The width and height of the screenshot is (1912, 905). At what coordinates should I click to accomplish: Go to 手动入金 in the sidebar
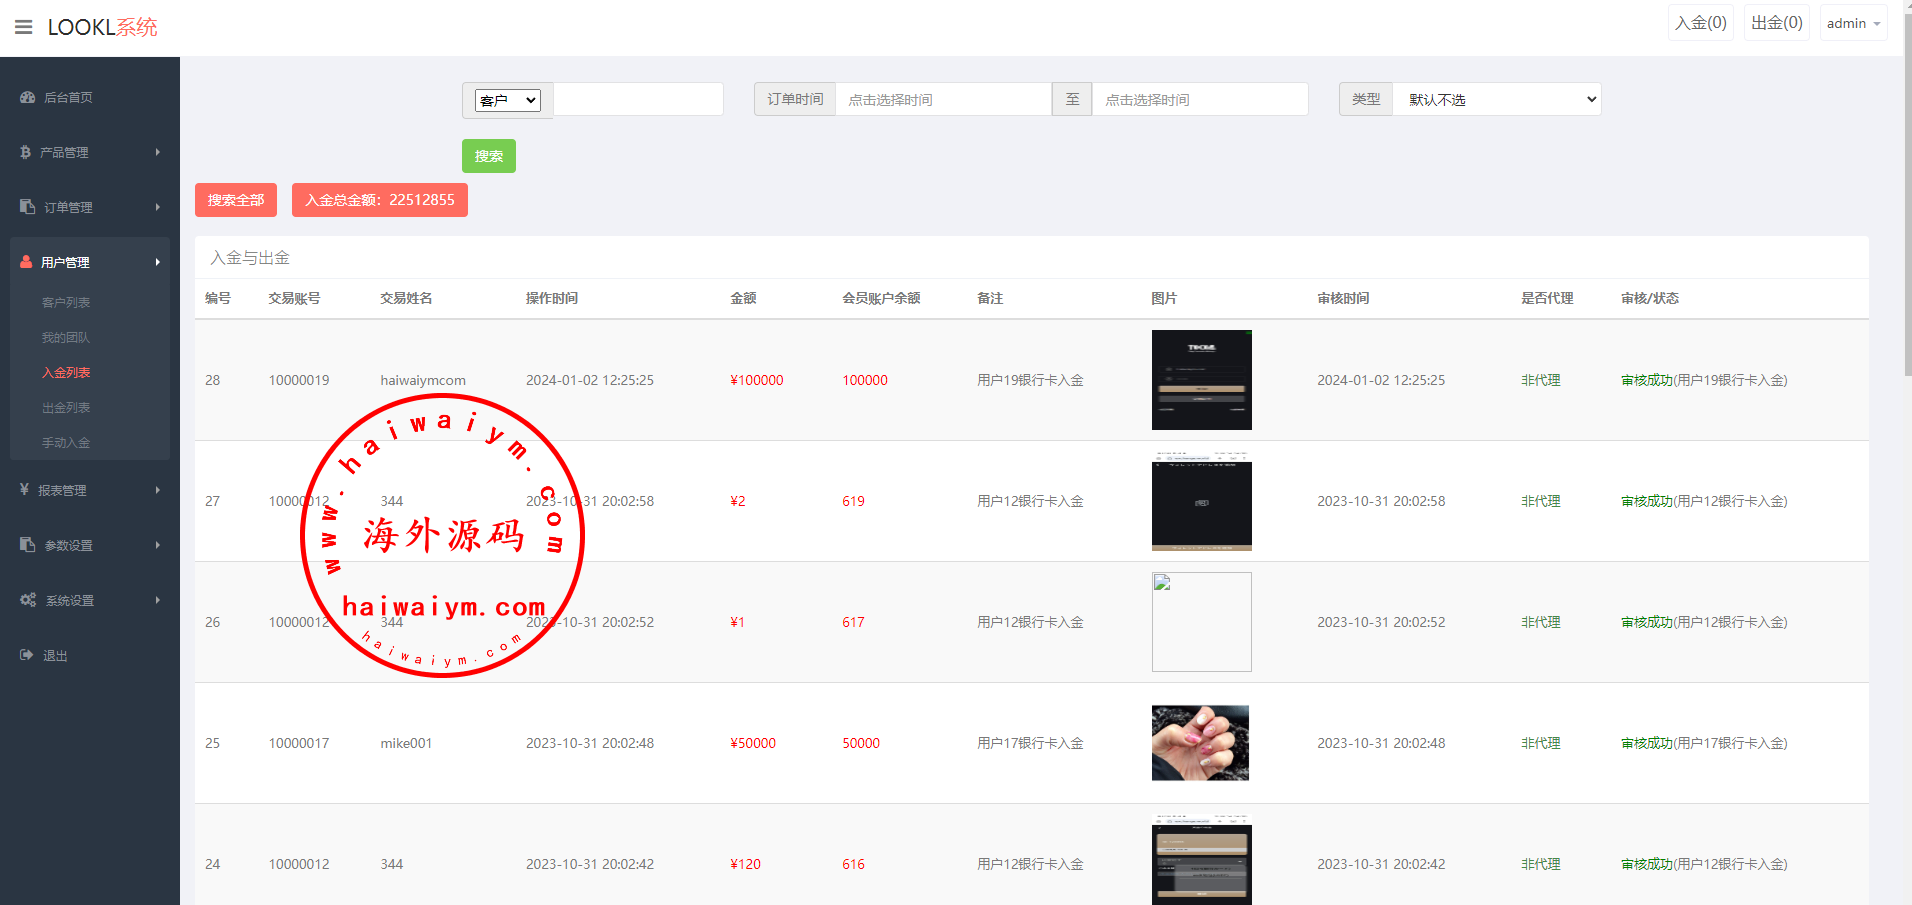[x=66, y=443]
